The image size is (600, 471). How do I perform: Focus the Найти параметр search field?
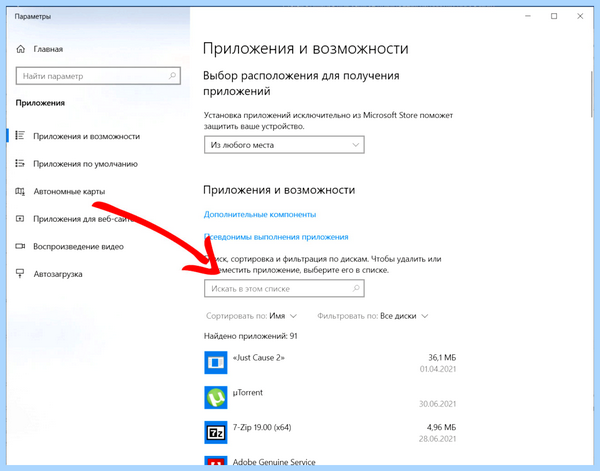[x=98, y=76]
